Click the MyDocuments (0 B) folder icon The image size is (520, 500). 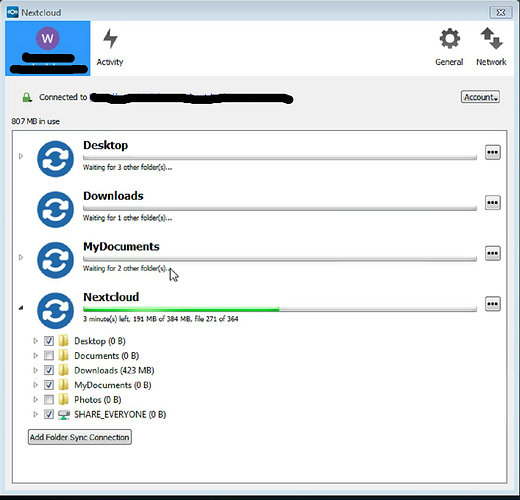pos(63,385)
